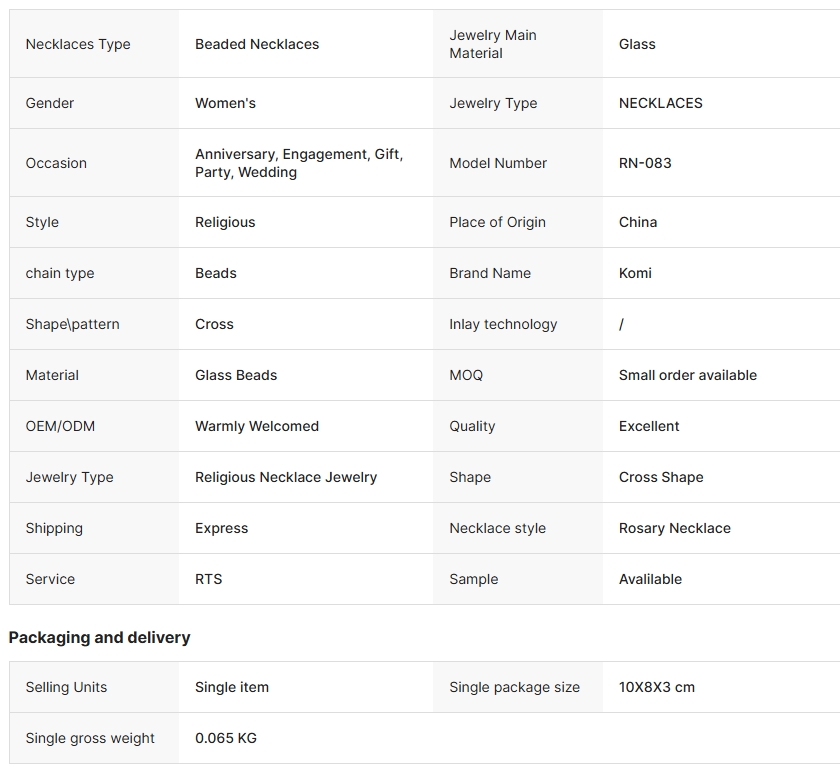Select the 'Glass Beads' material value
This screenshot has width=840, height=765.
[x=236, y=375]
